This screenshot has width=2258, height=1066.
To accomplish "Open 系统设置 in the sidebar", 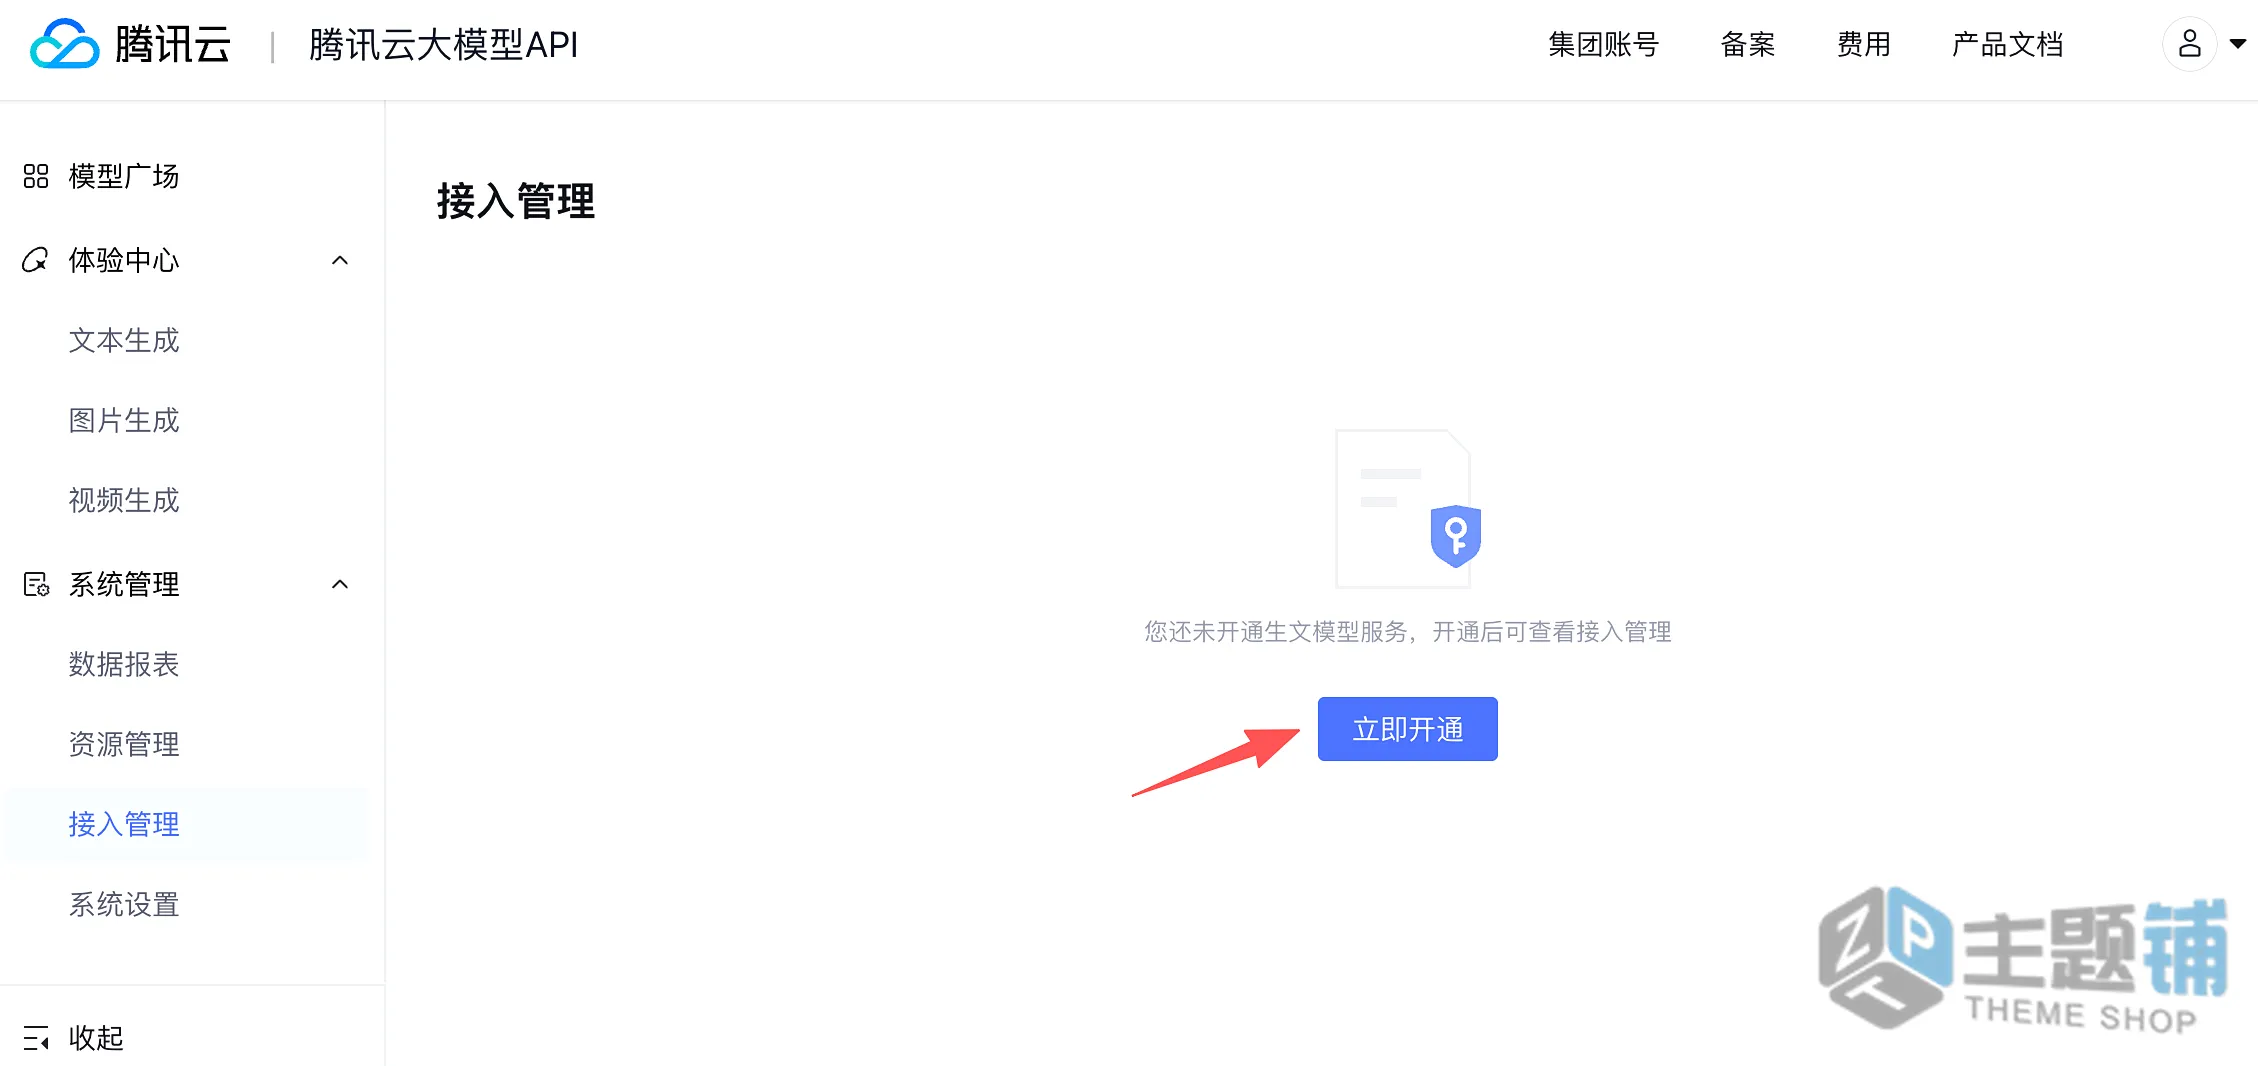I will pos(124,904).
